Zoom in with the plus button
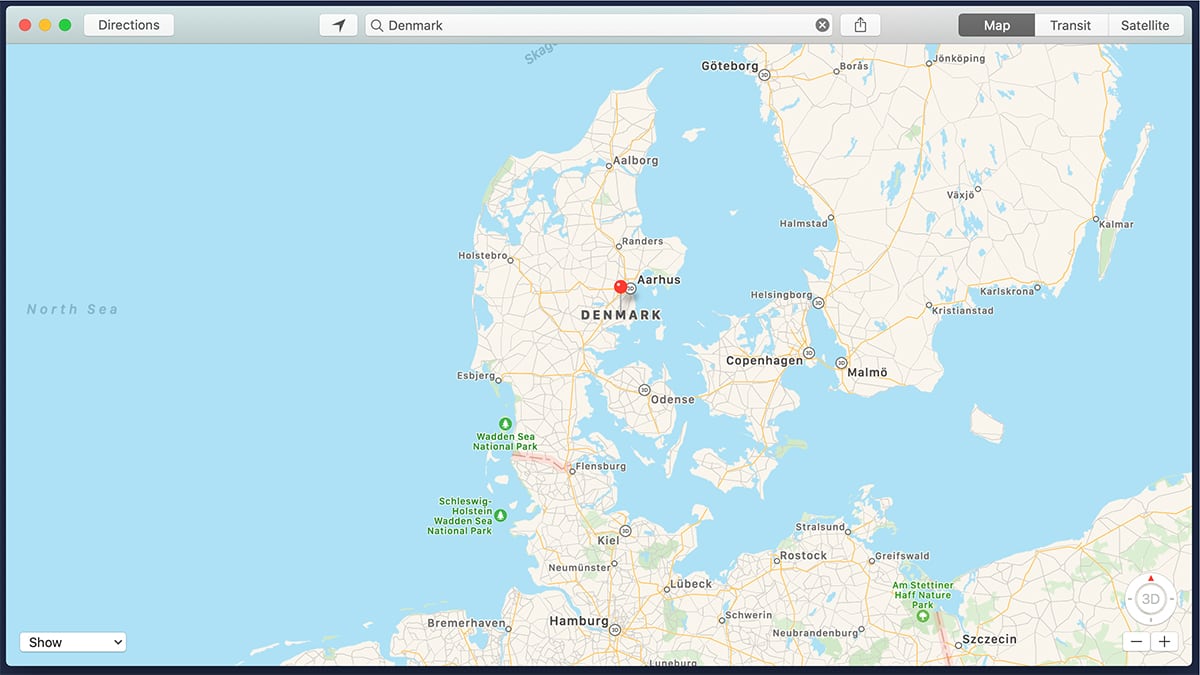The width and height of the screenshot is (1200, 675). pos(1163,642)
